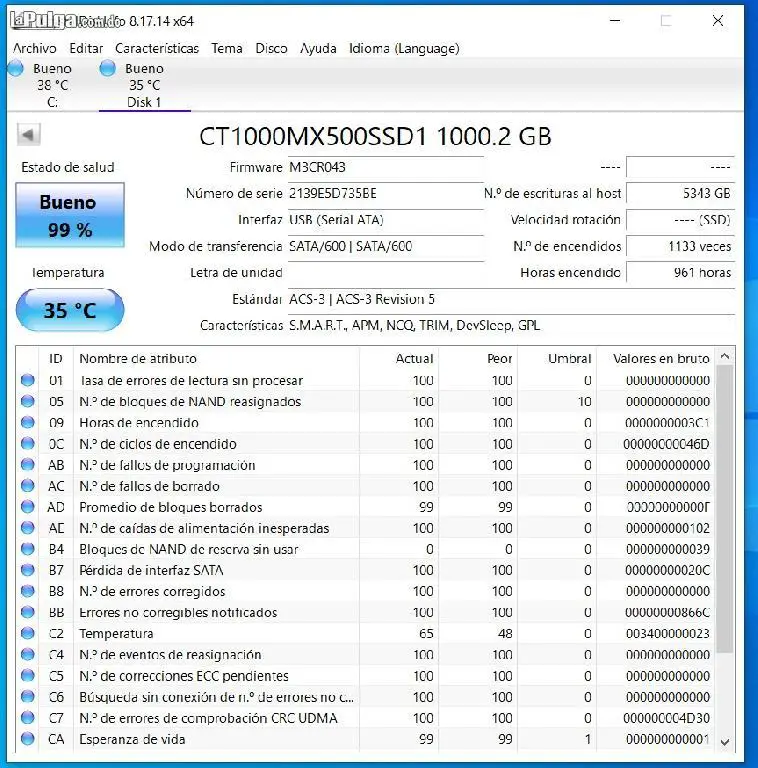Click the C: drive blue status orb
The width and height of the screenshot is (758, 768).
click(x=16, y=69)
